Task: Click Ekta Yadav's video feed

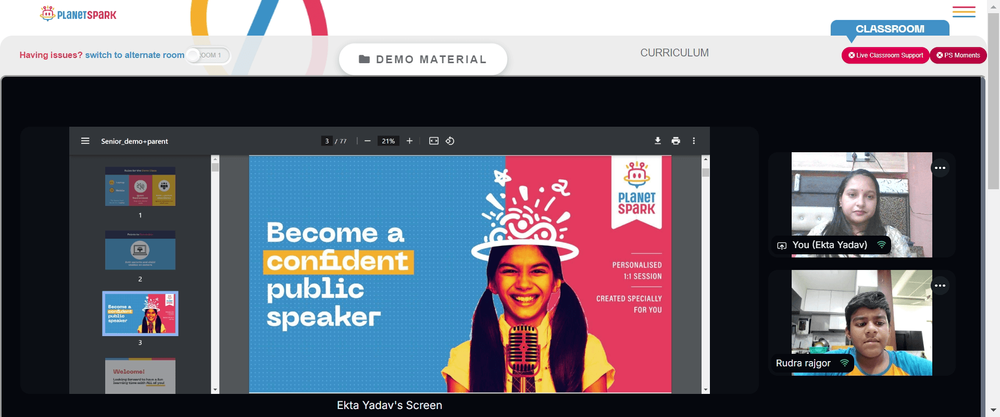Action: [x=862, y=204]
